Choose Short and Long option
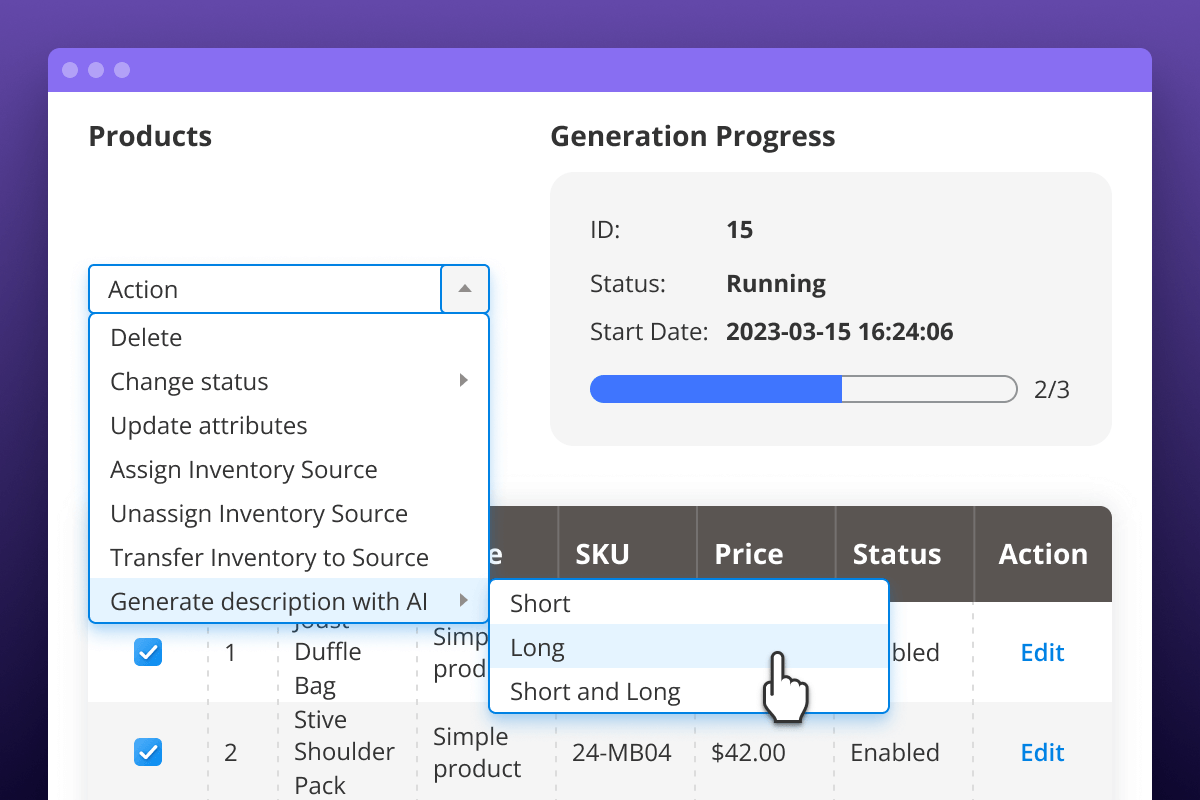Screen dimensions: 1200x800 pyautogui.click(x=595, y=692)
